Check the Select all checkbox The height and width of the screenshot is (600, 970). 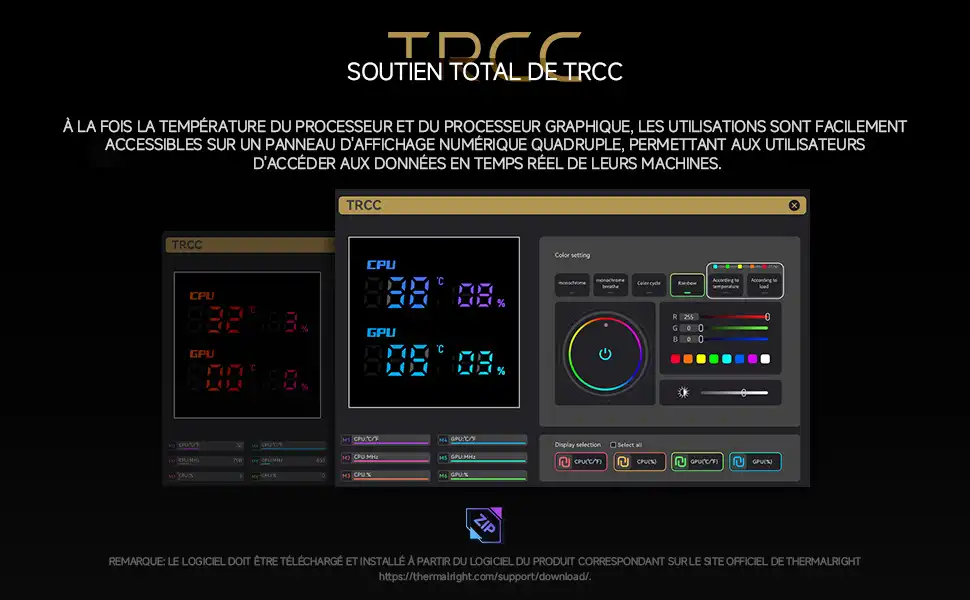pos(614,444)
